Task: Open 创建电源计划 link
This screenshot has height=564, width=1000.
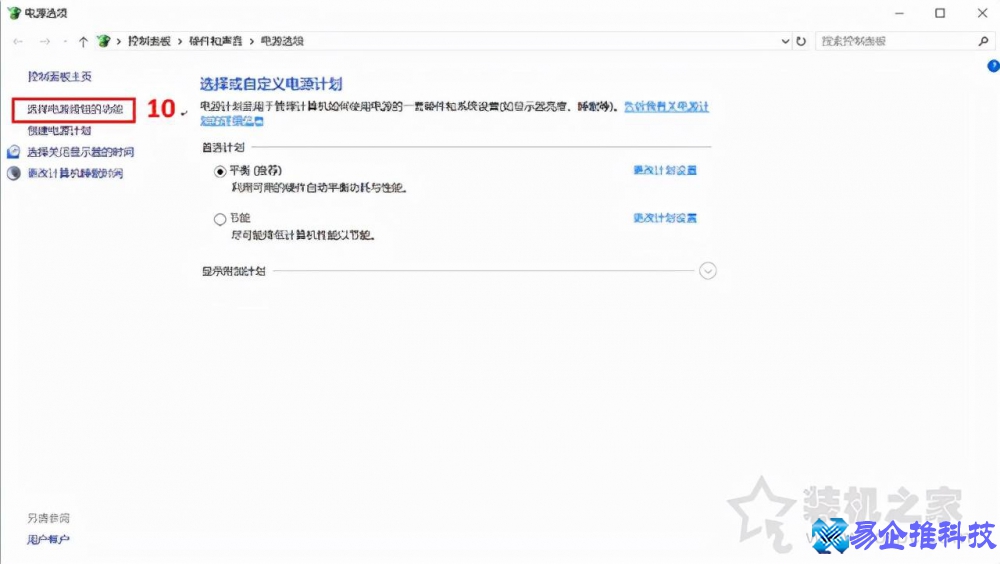Action: point(59,131)
